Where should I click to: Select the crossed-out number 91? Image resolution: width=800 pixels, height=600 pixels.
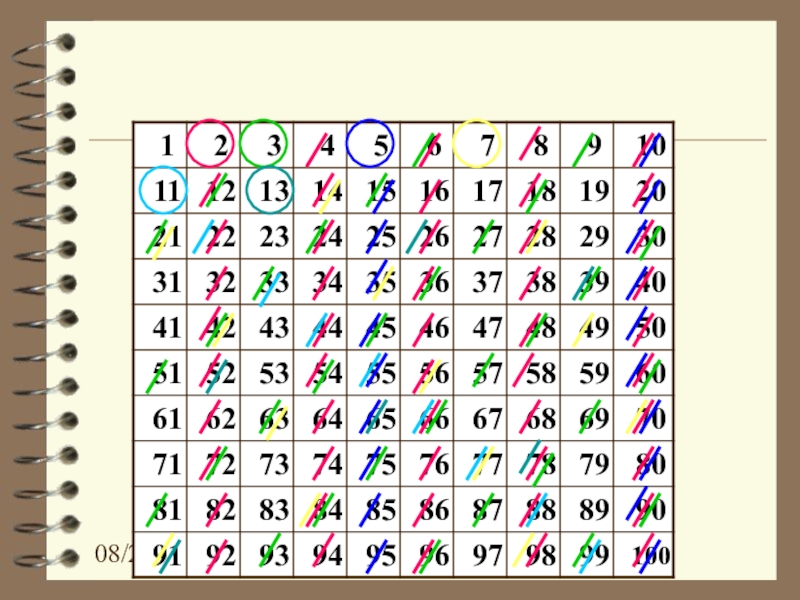(x=160, y=554)
